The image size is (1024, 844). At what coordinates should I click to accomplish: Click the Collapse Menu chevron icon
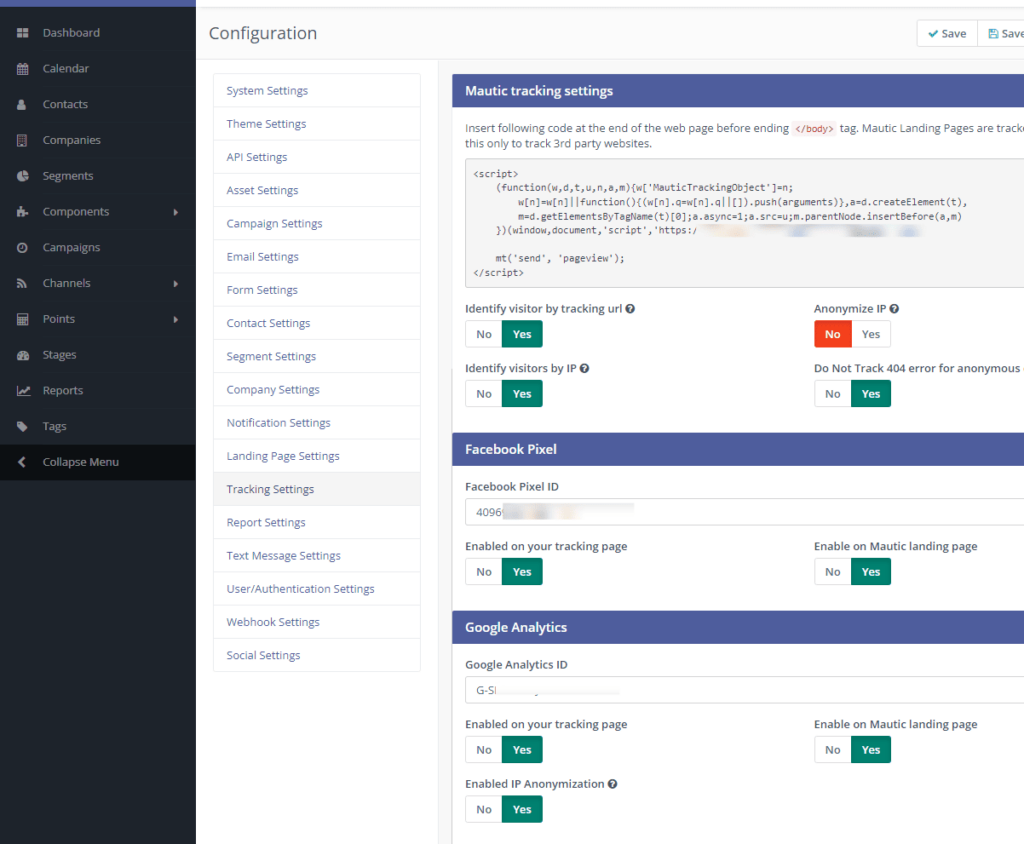click(x=22, y=462)
